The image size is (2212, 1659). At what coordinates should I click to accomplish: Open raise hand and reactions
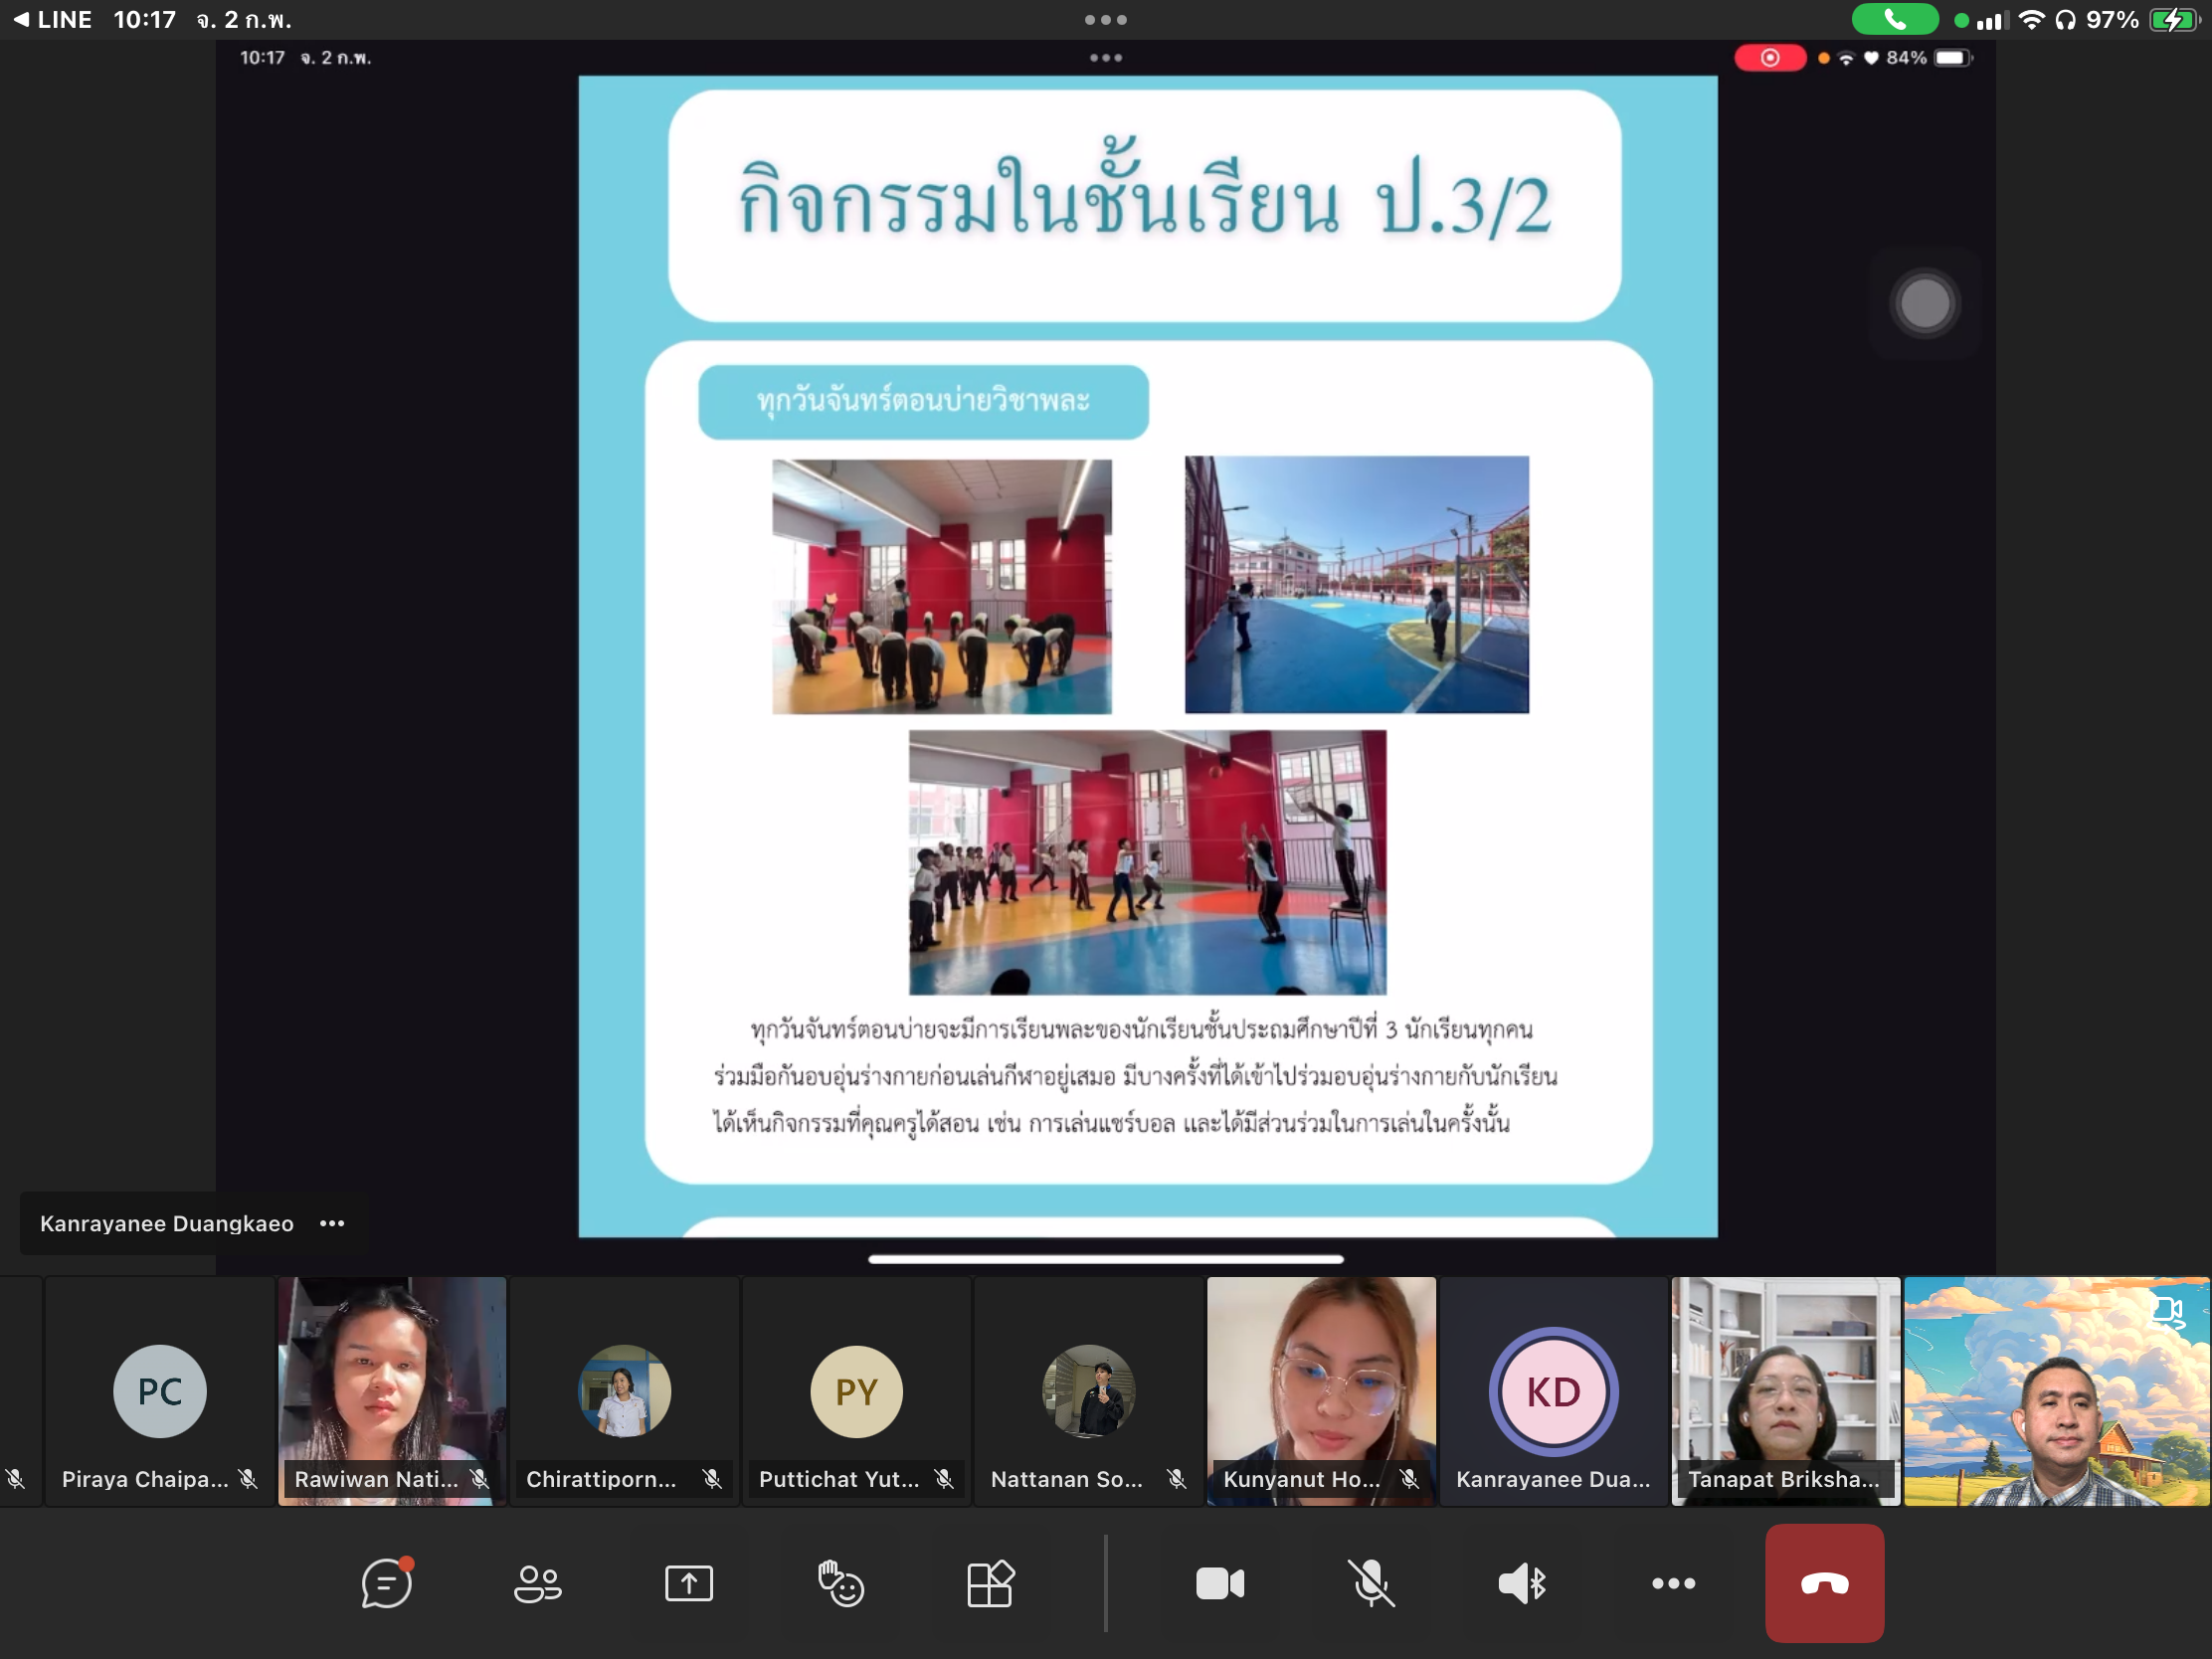[x=840, y=1583]
